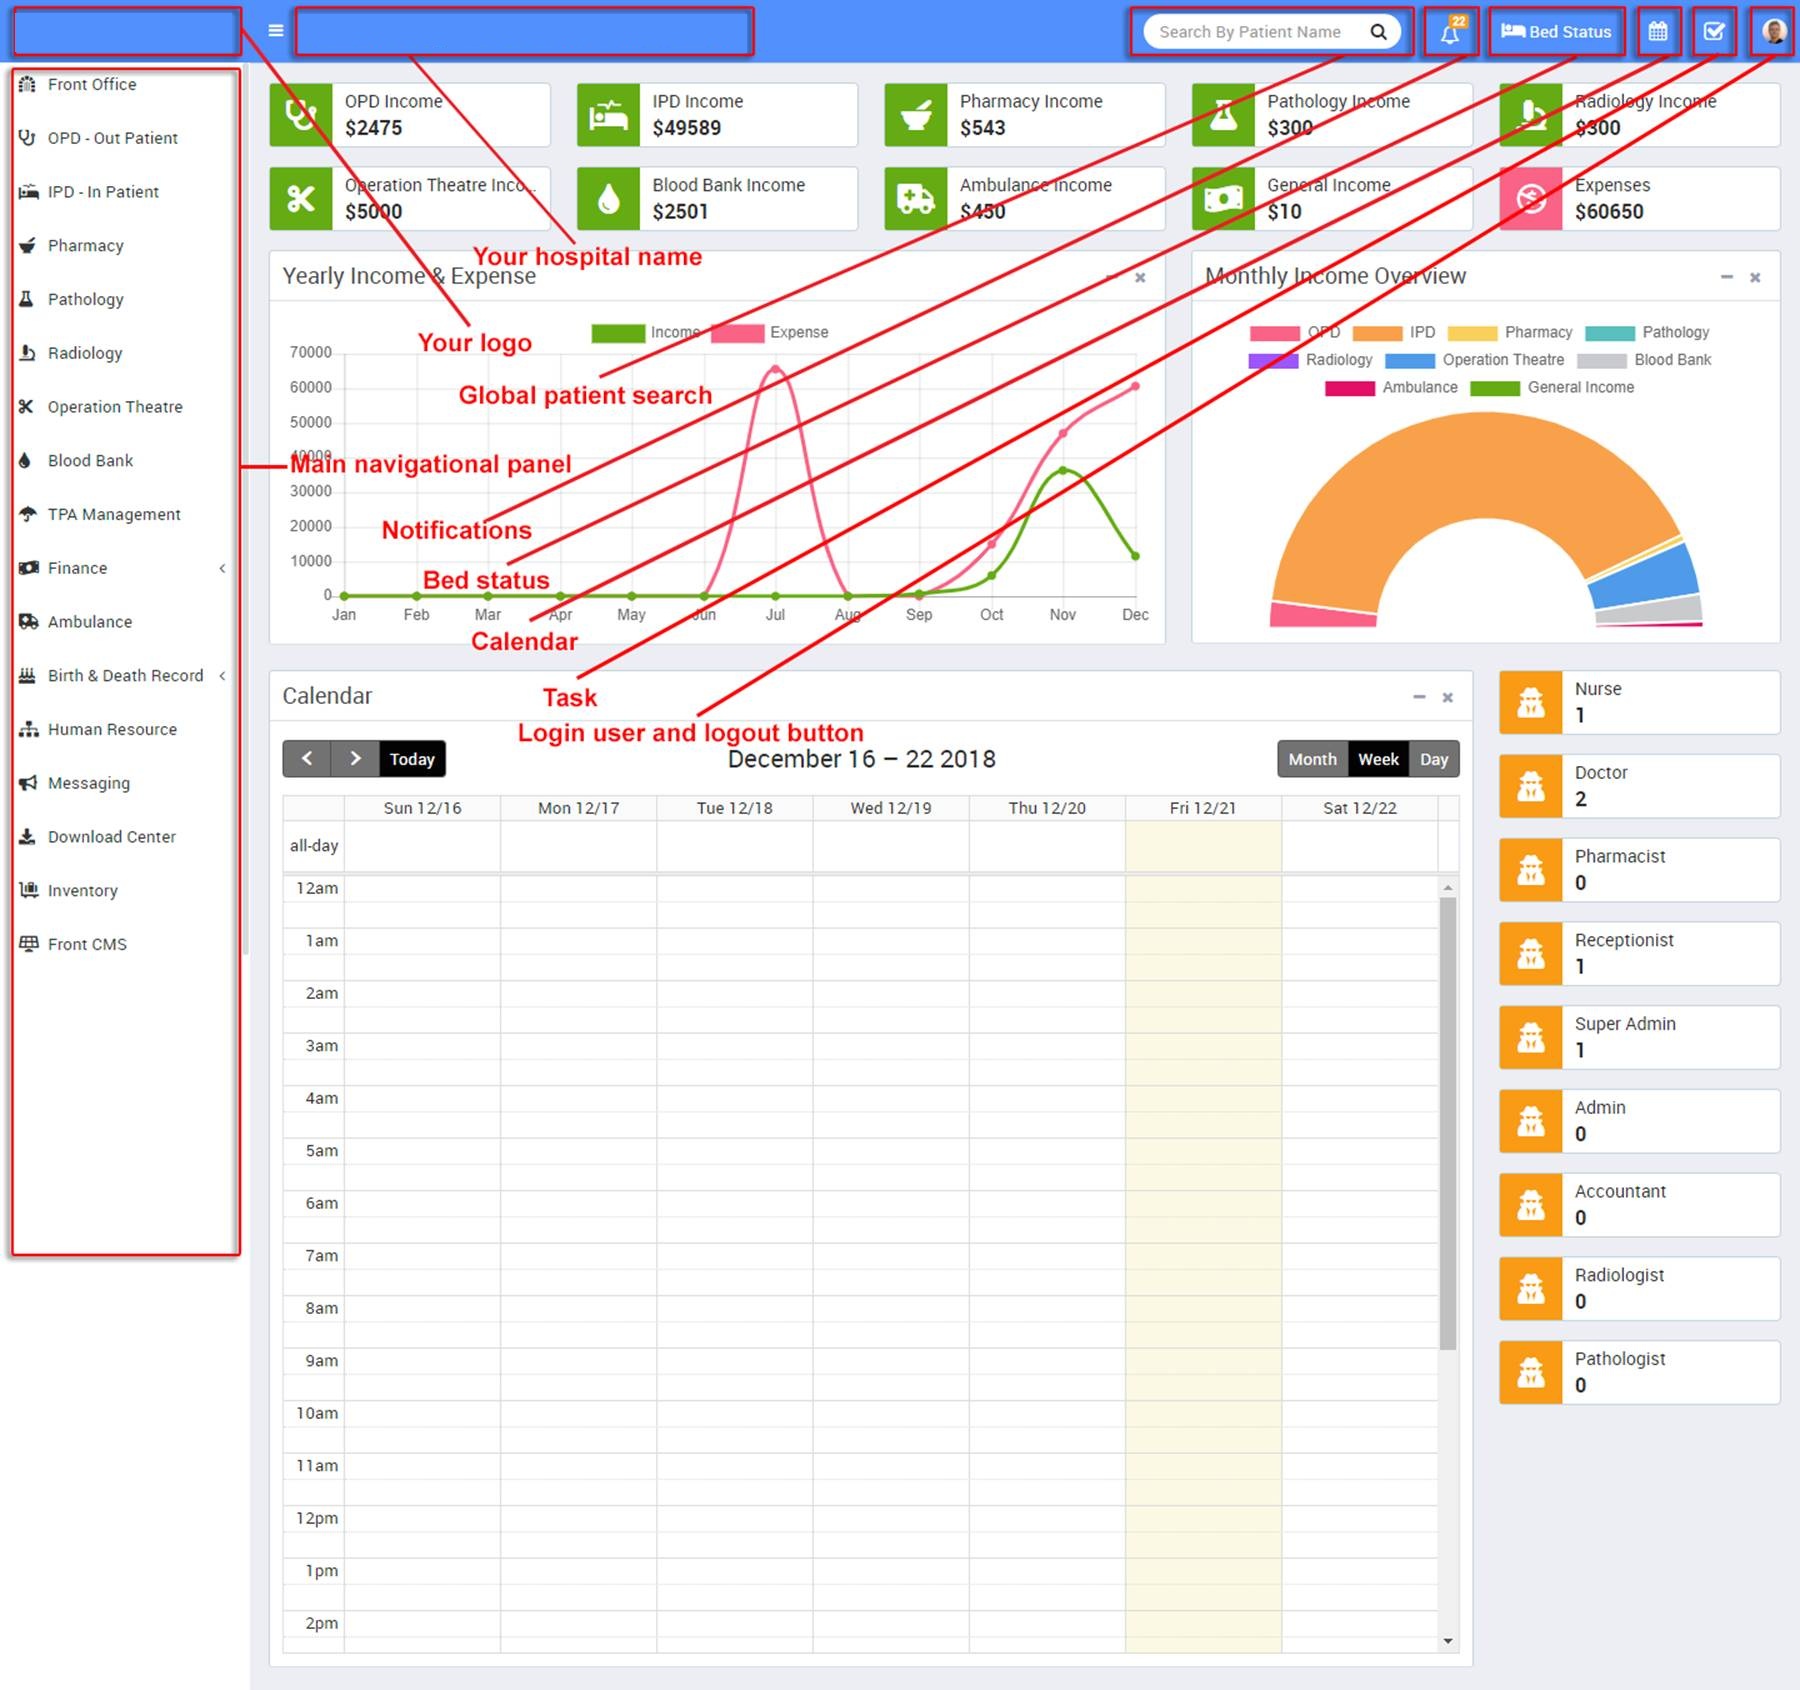Viewport: 1800px width, 1690px height.
Task: Click the Bed Status button
Action: [x=1557, y=32]
